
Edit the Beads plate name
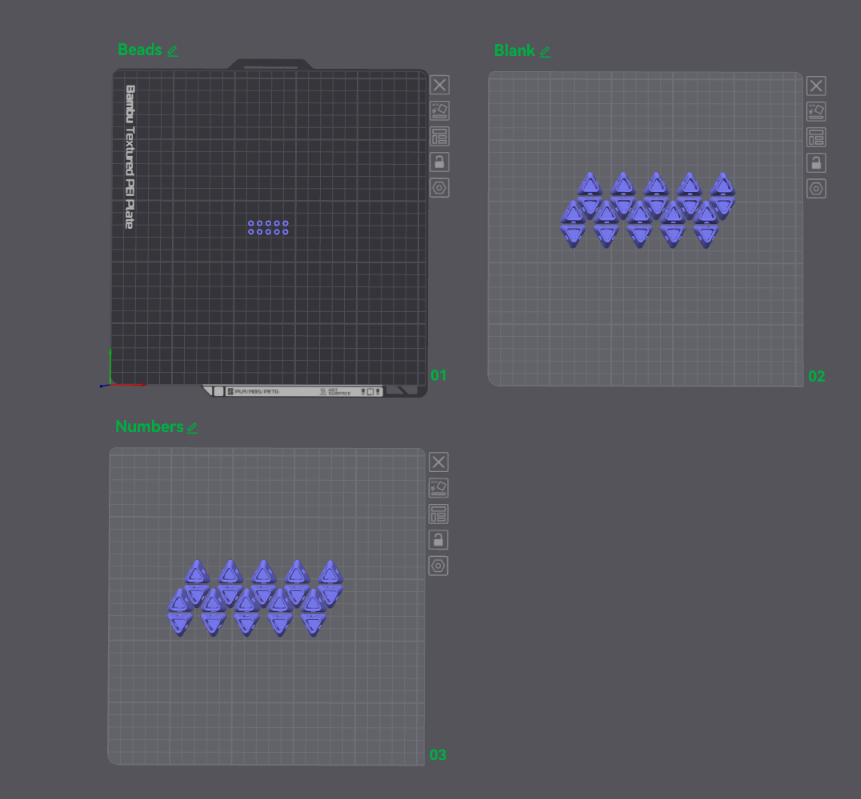172,52
